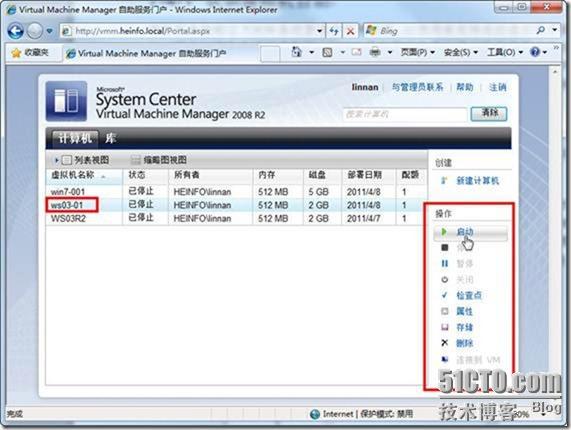Select the 库 tab
Viewport: 571px width, 430px height.
point(111,138)
